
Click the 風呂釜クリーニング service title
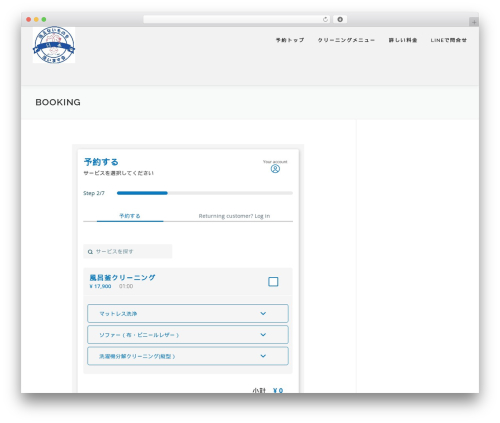click(122, 277)
